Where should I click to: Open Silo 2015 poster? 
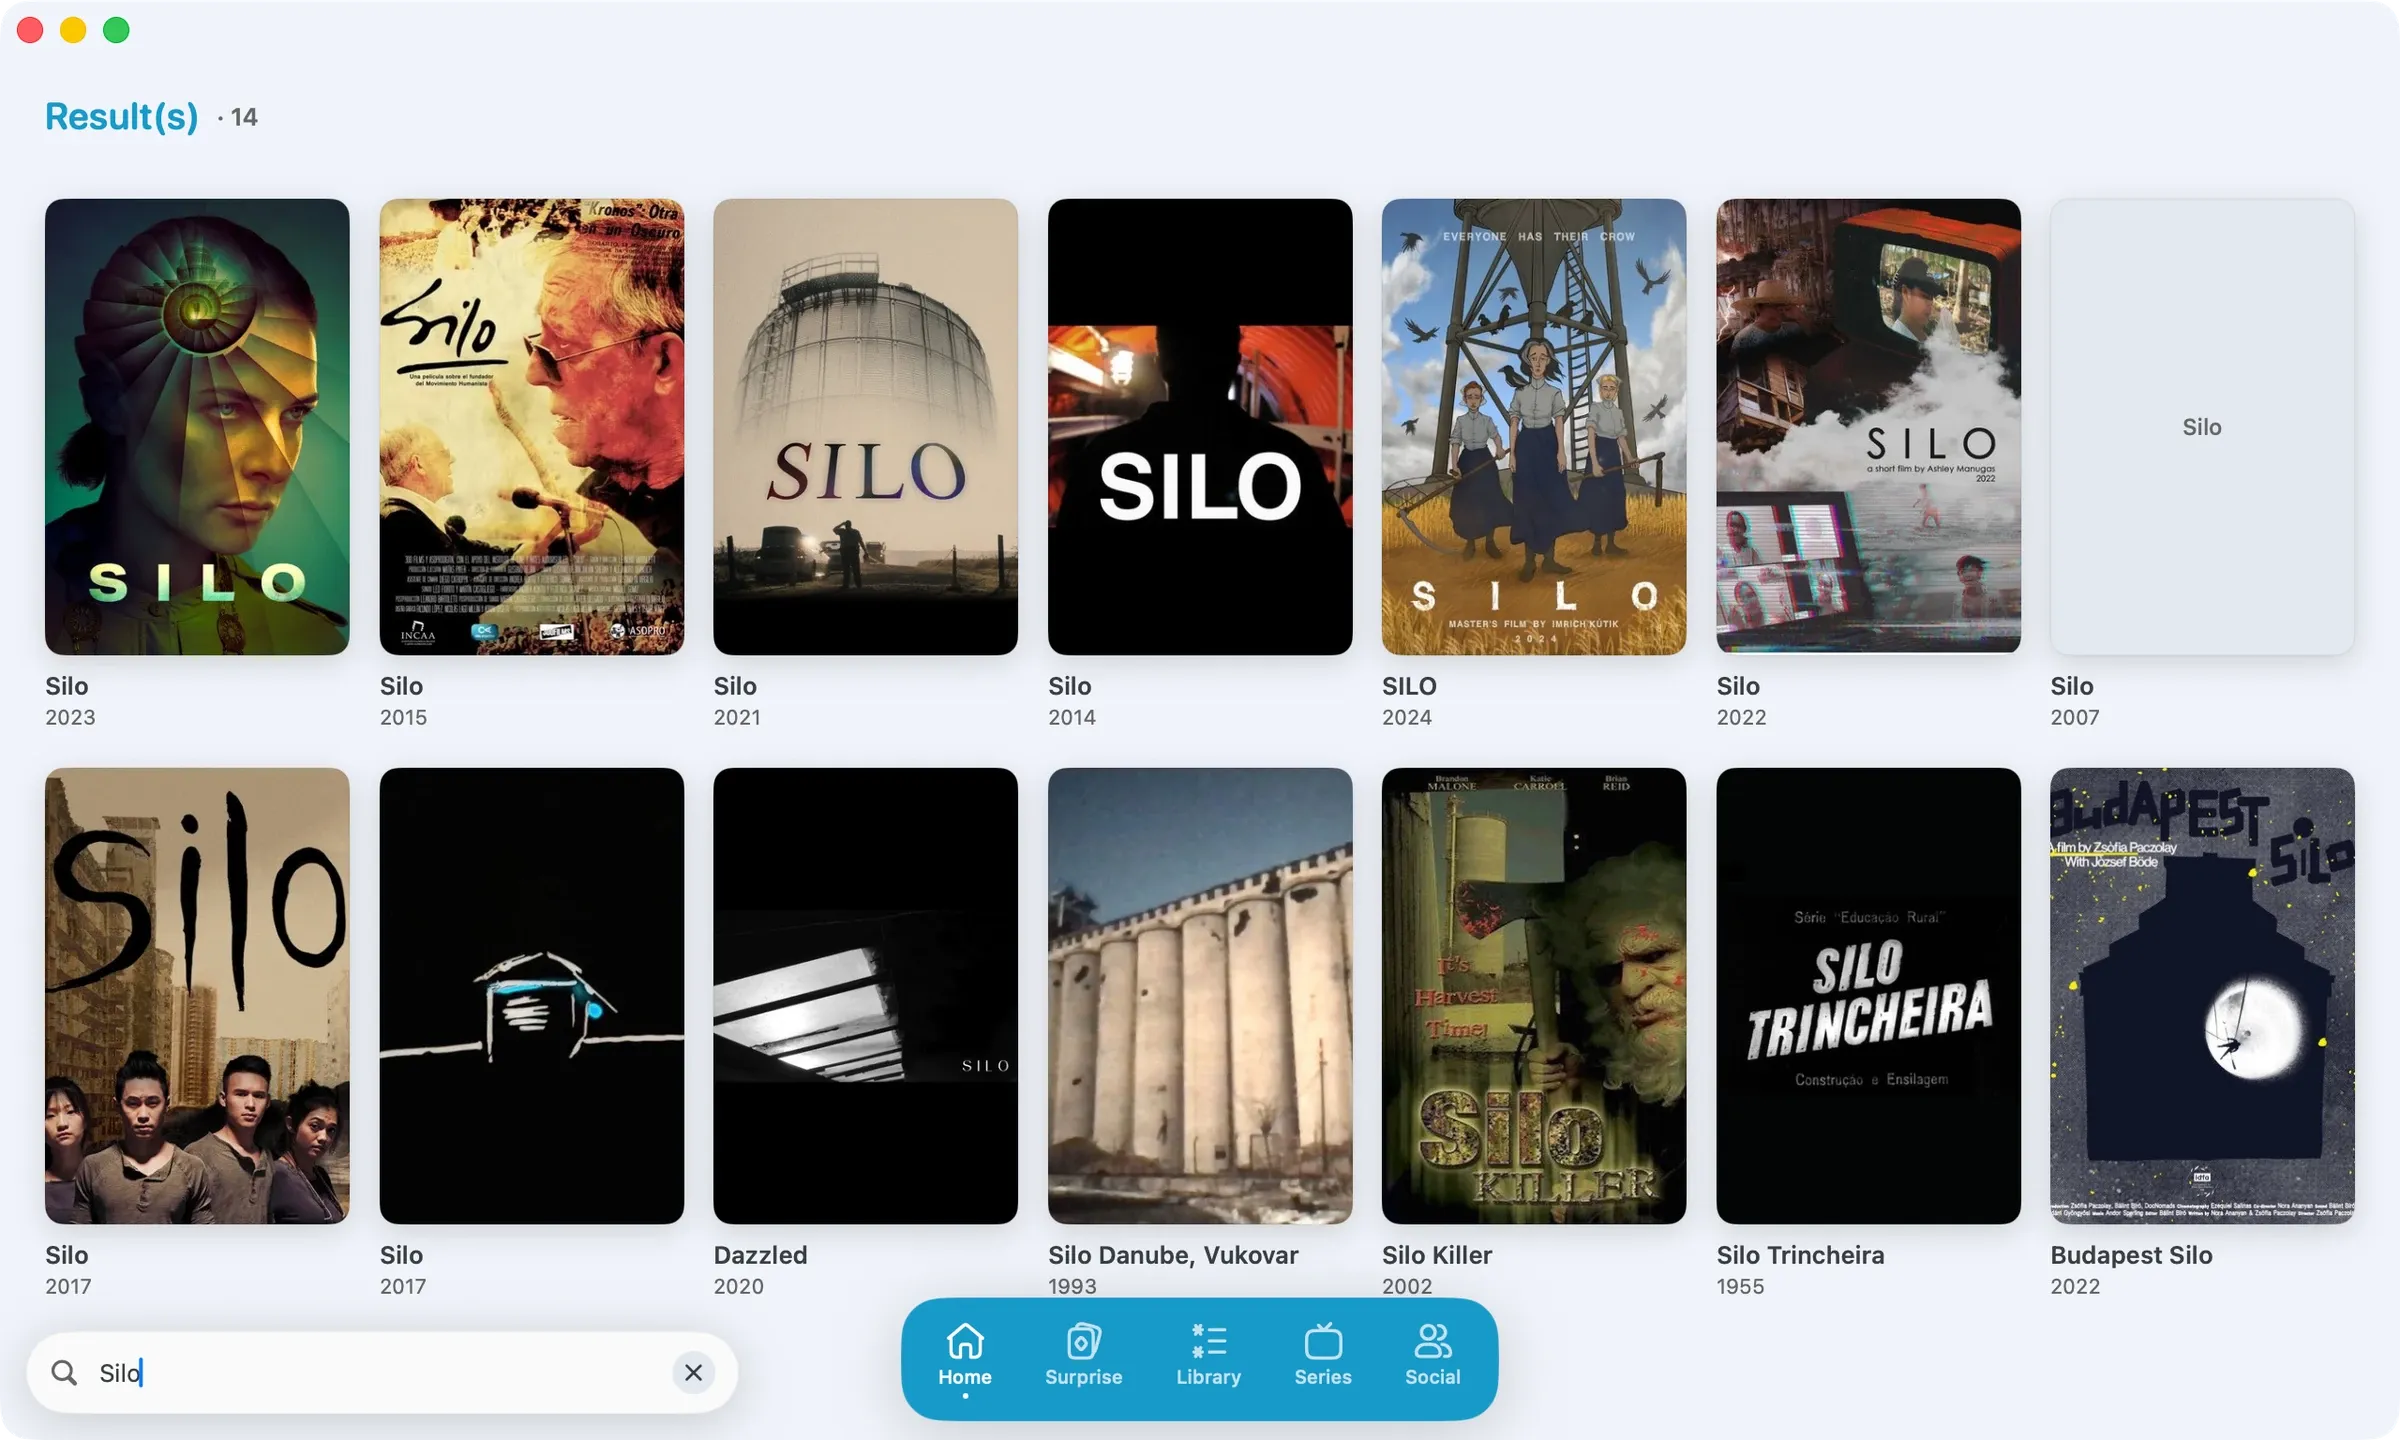click(532, 427)
